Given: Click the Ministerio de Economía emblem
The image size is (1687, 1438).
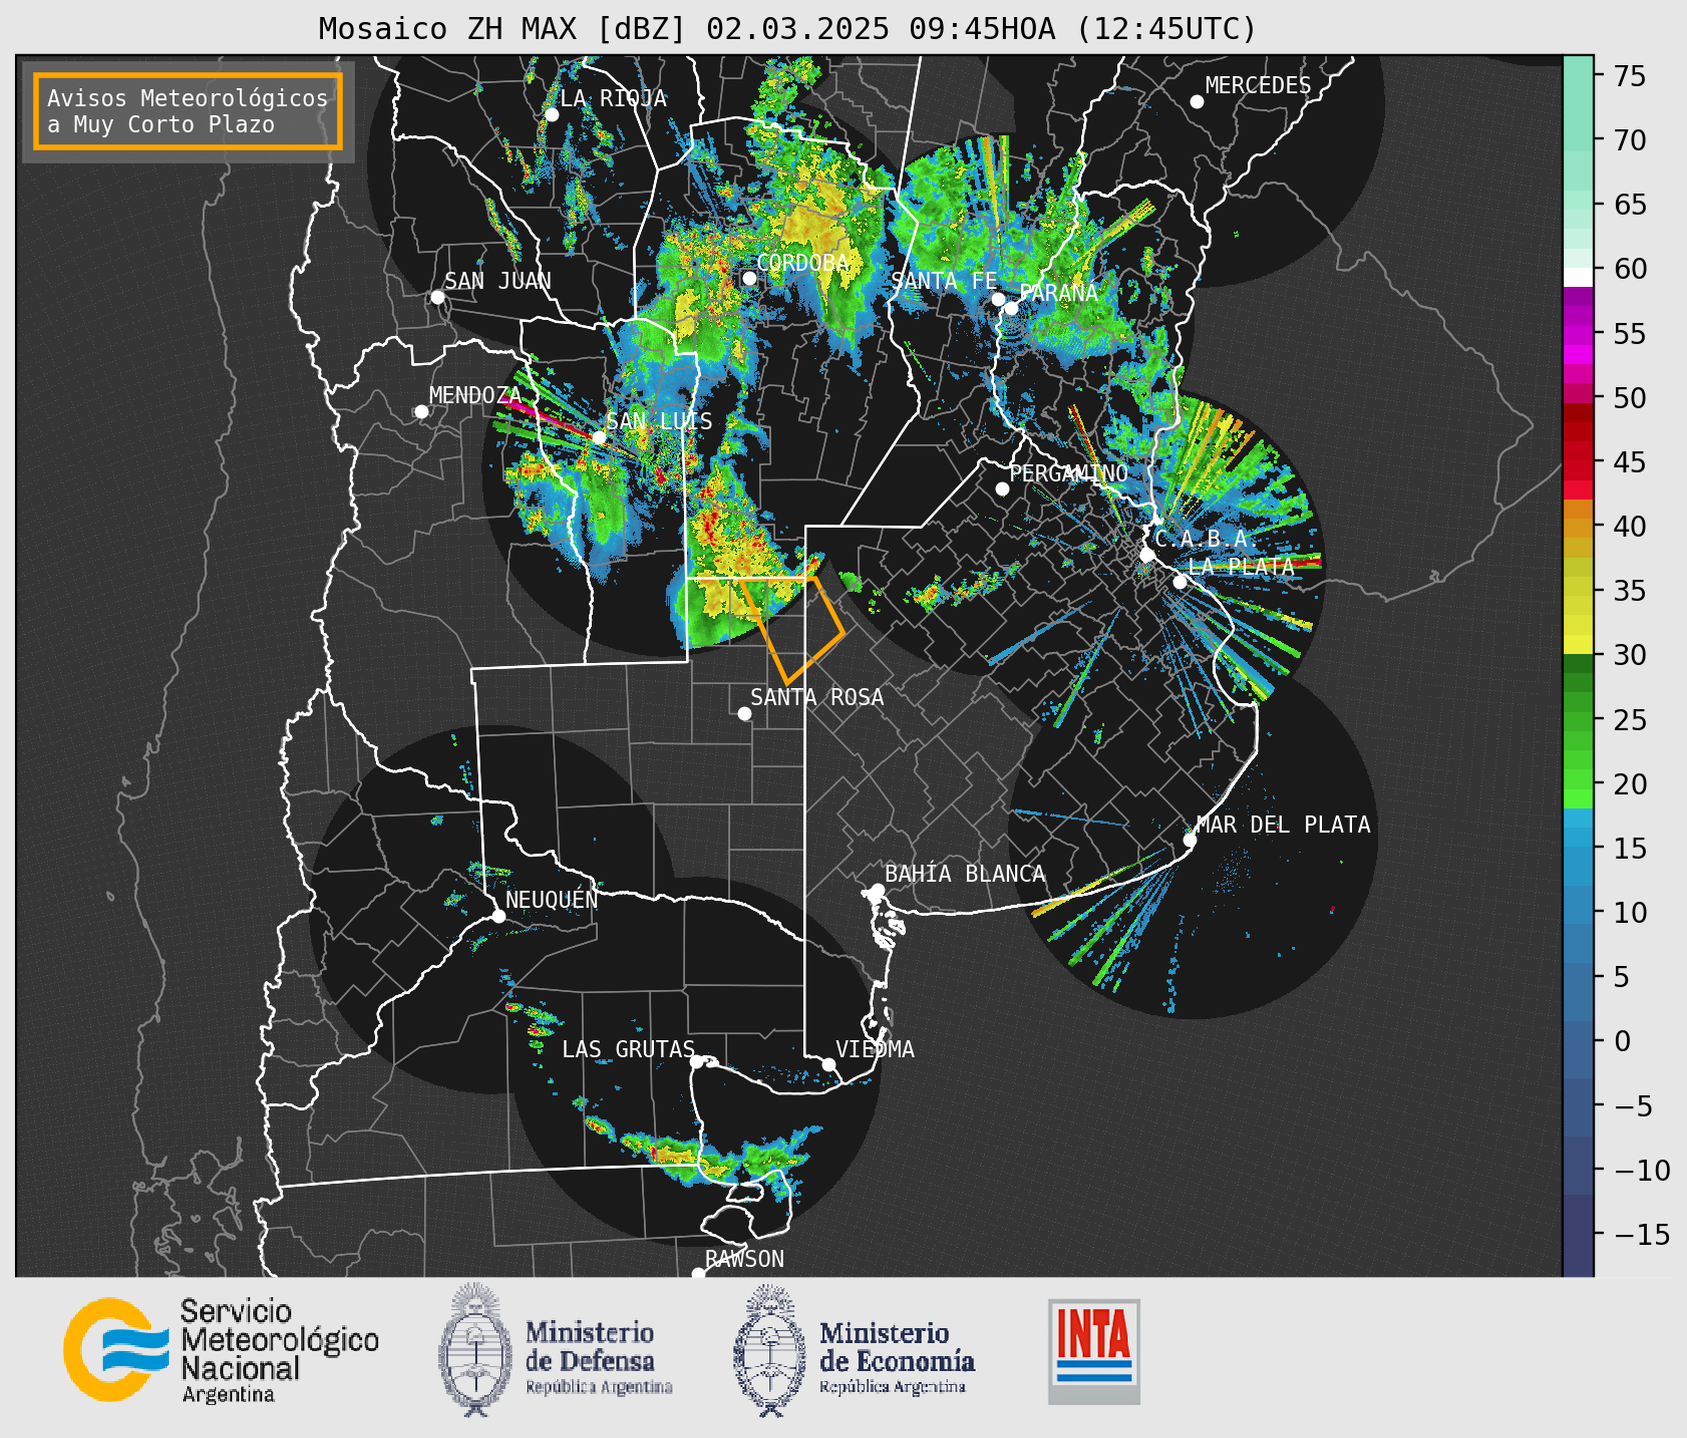Looking at the screenshot, I should (x=769, y=1350).
